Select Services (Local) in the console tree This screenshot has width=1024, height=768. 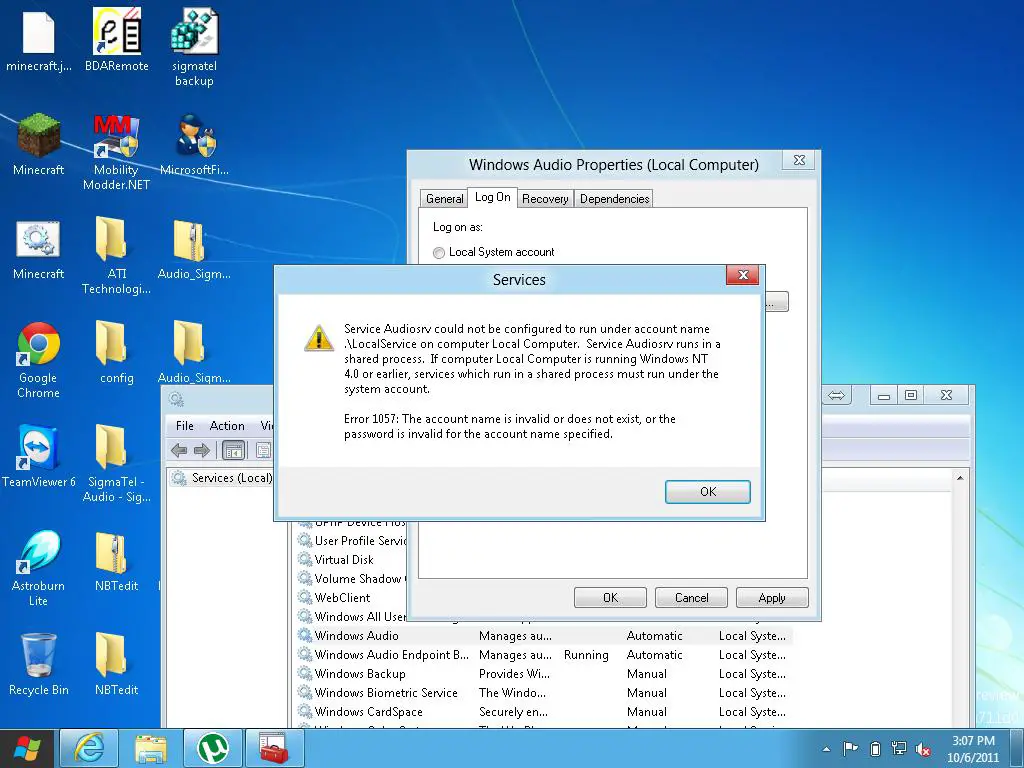coord(222,478)
